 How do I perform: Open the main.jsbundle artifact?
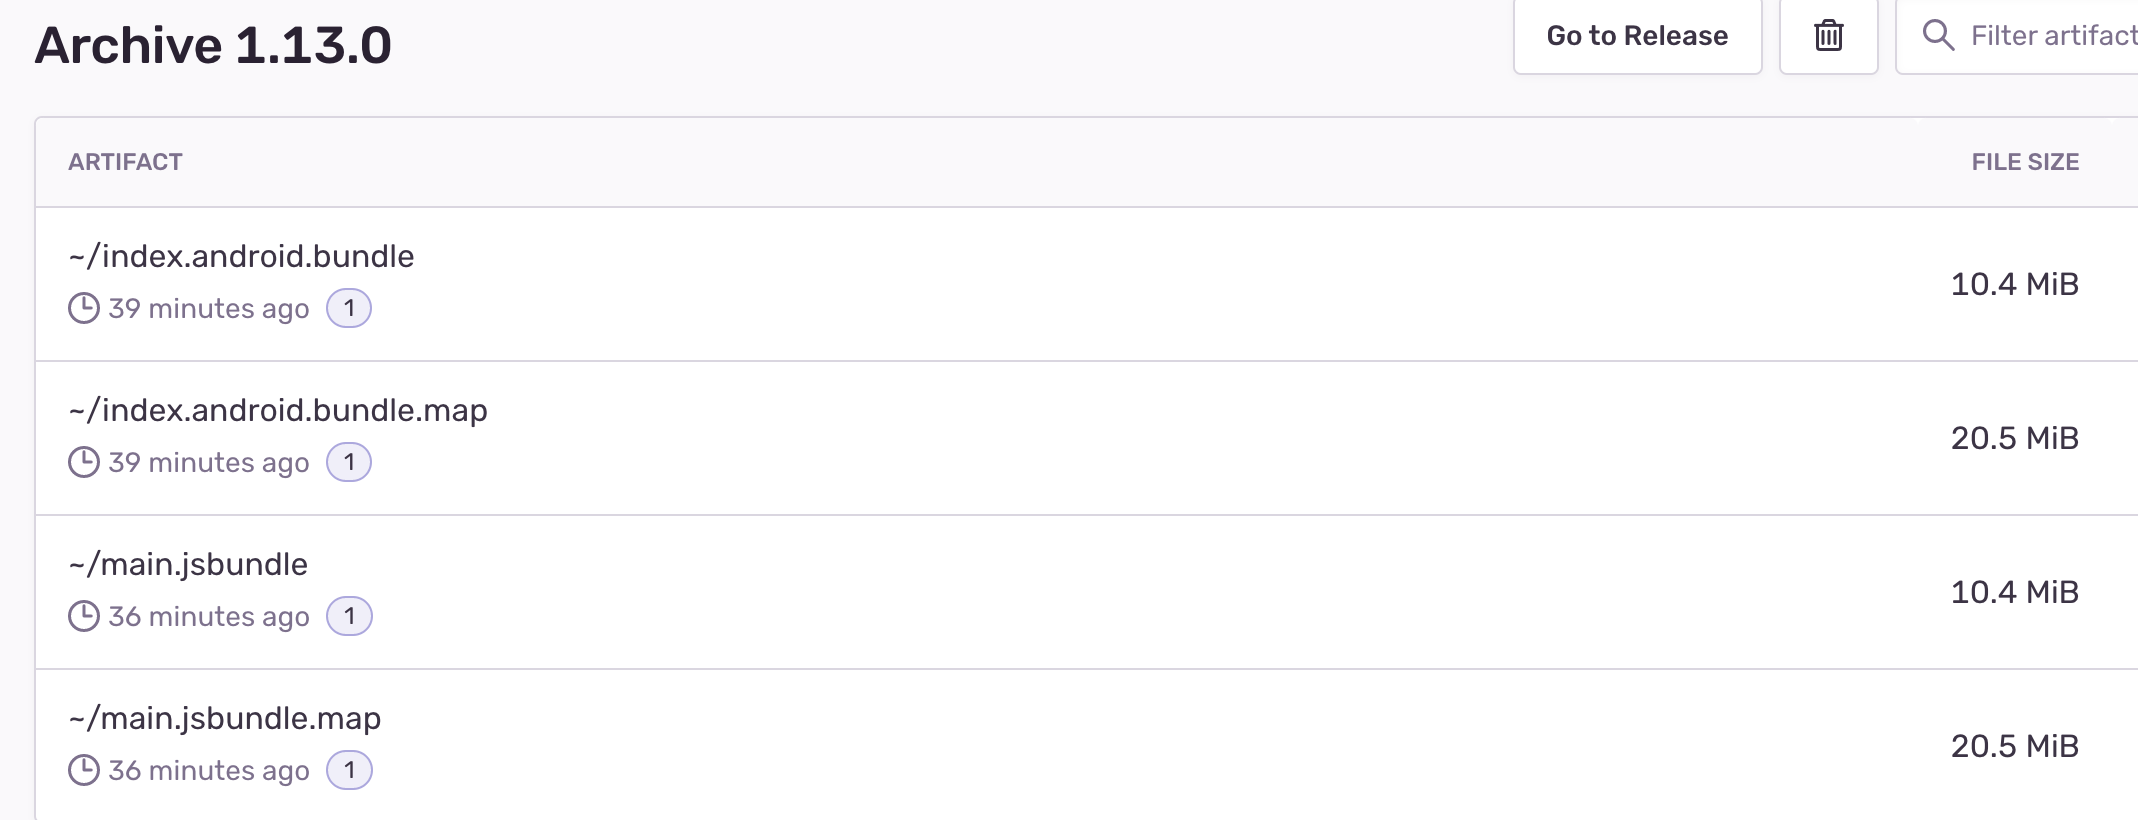189,563
